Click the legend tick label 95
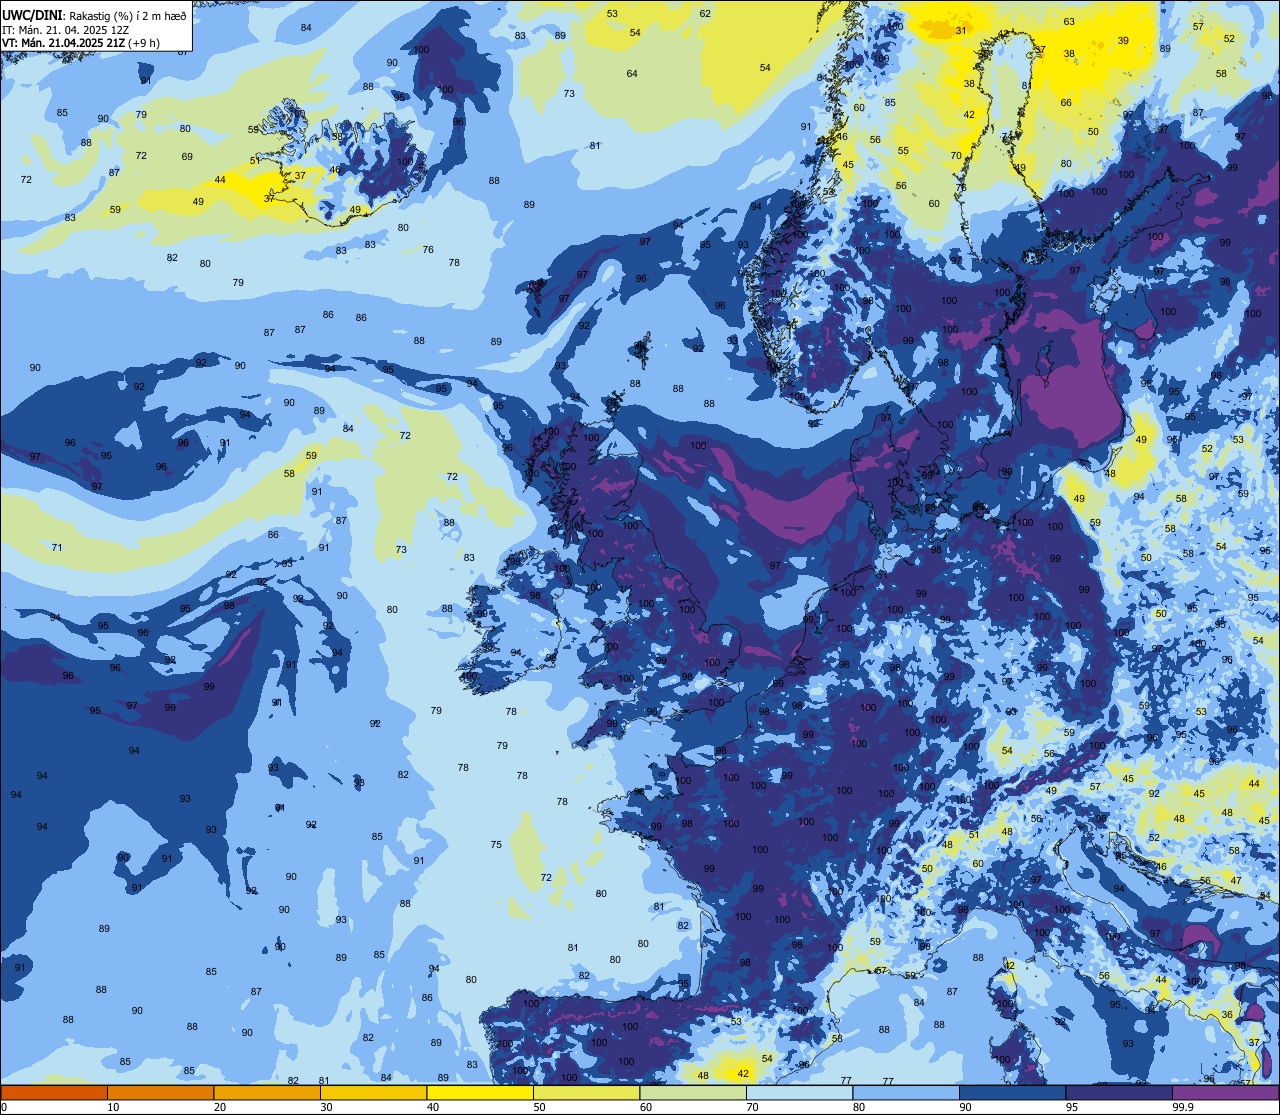1280x1115 pixels. tap(1072, 1107)
